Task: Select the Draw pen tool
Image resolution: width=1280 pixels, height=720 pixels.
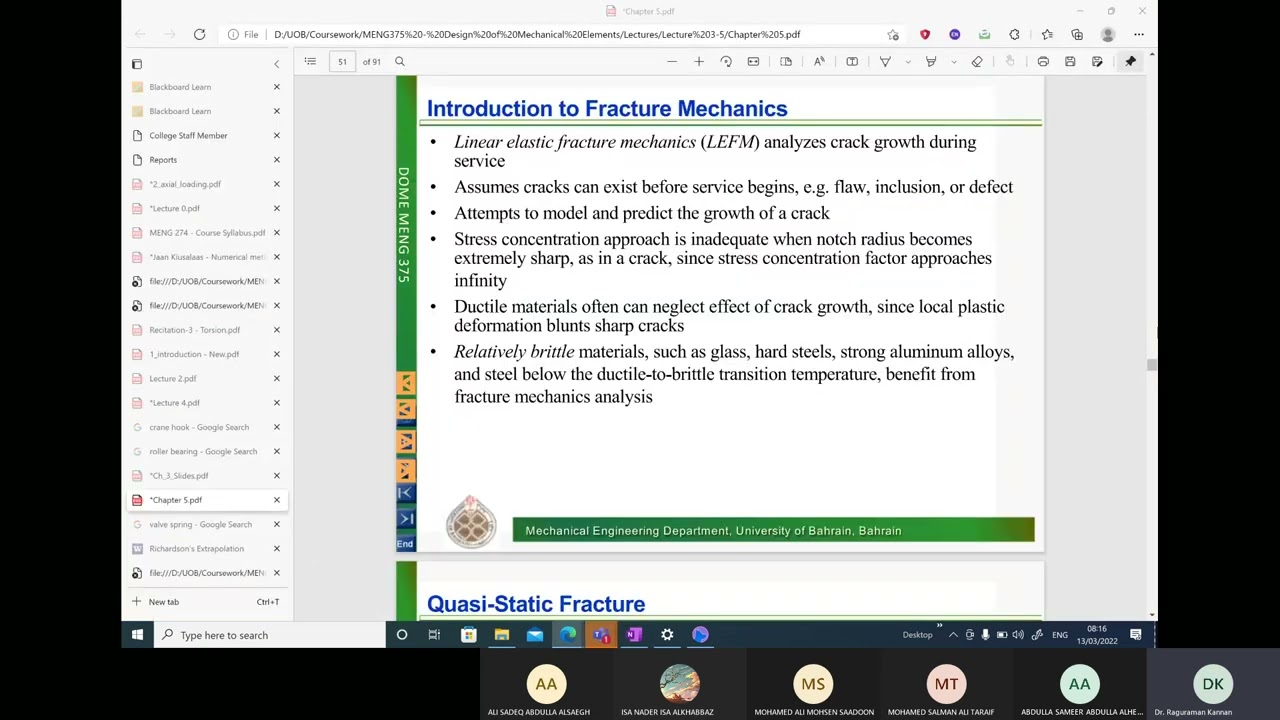Action: point(885,62)
